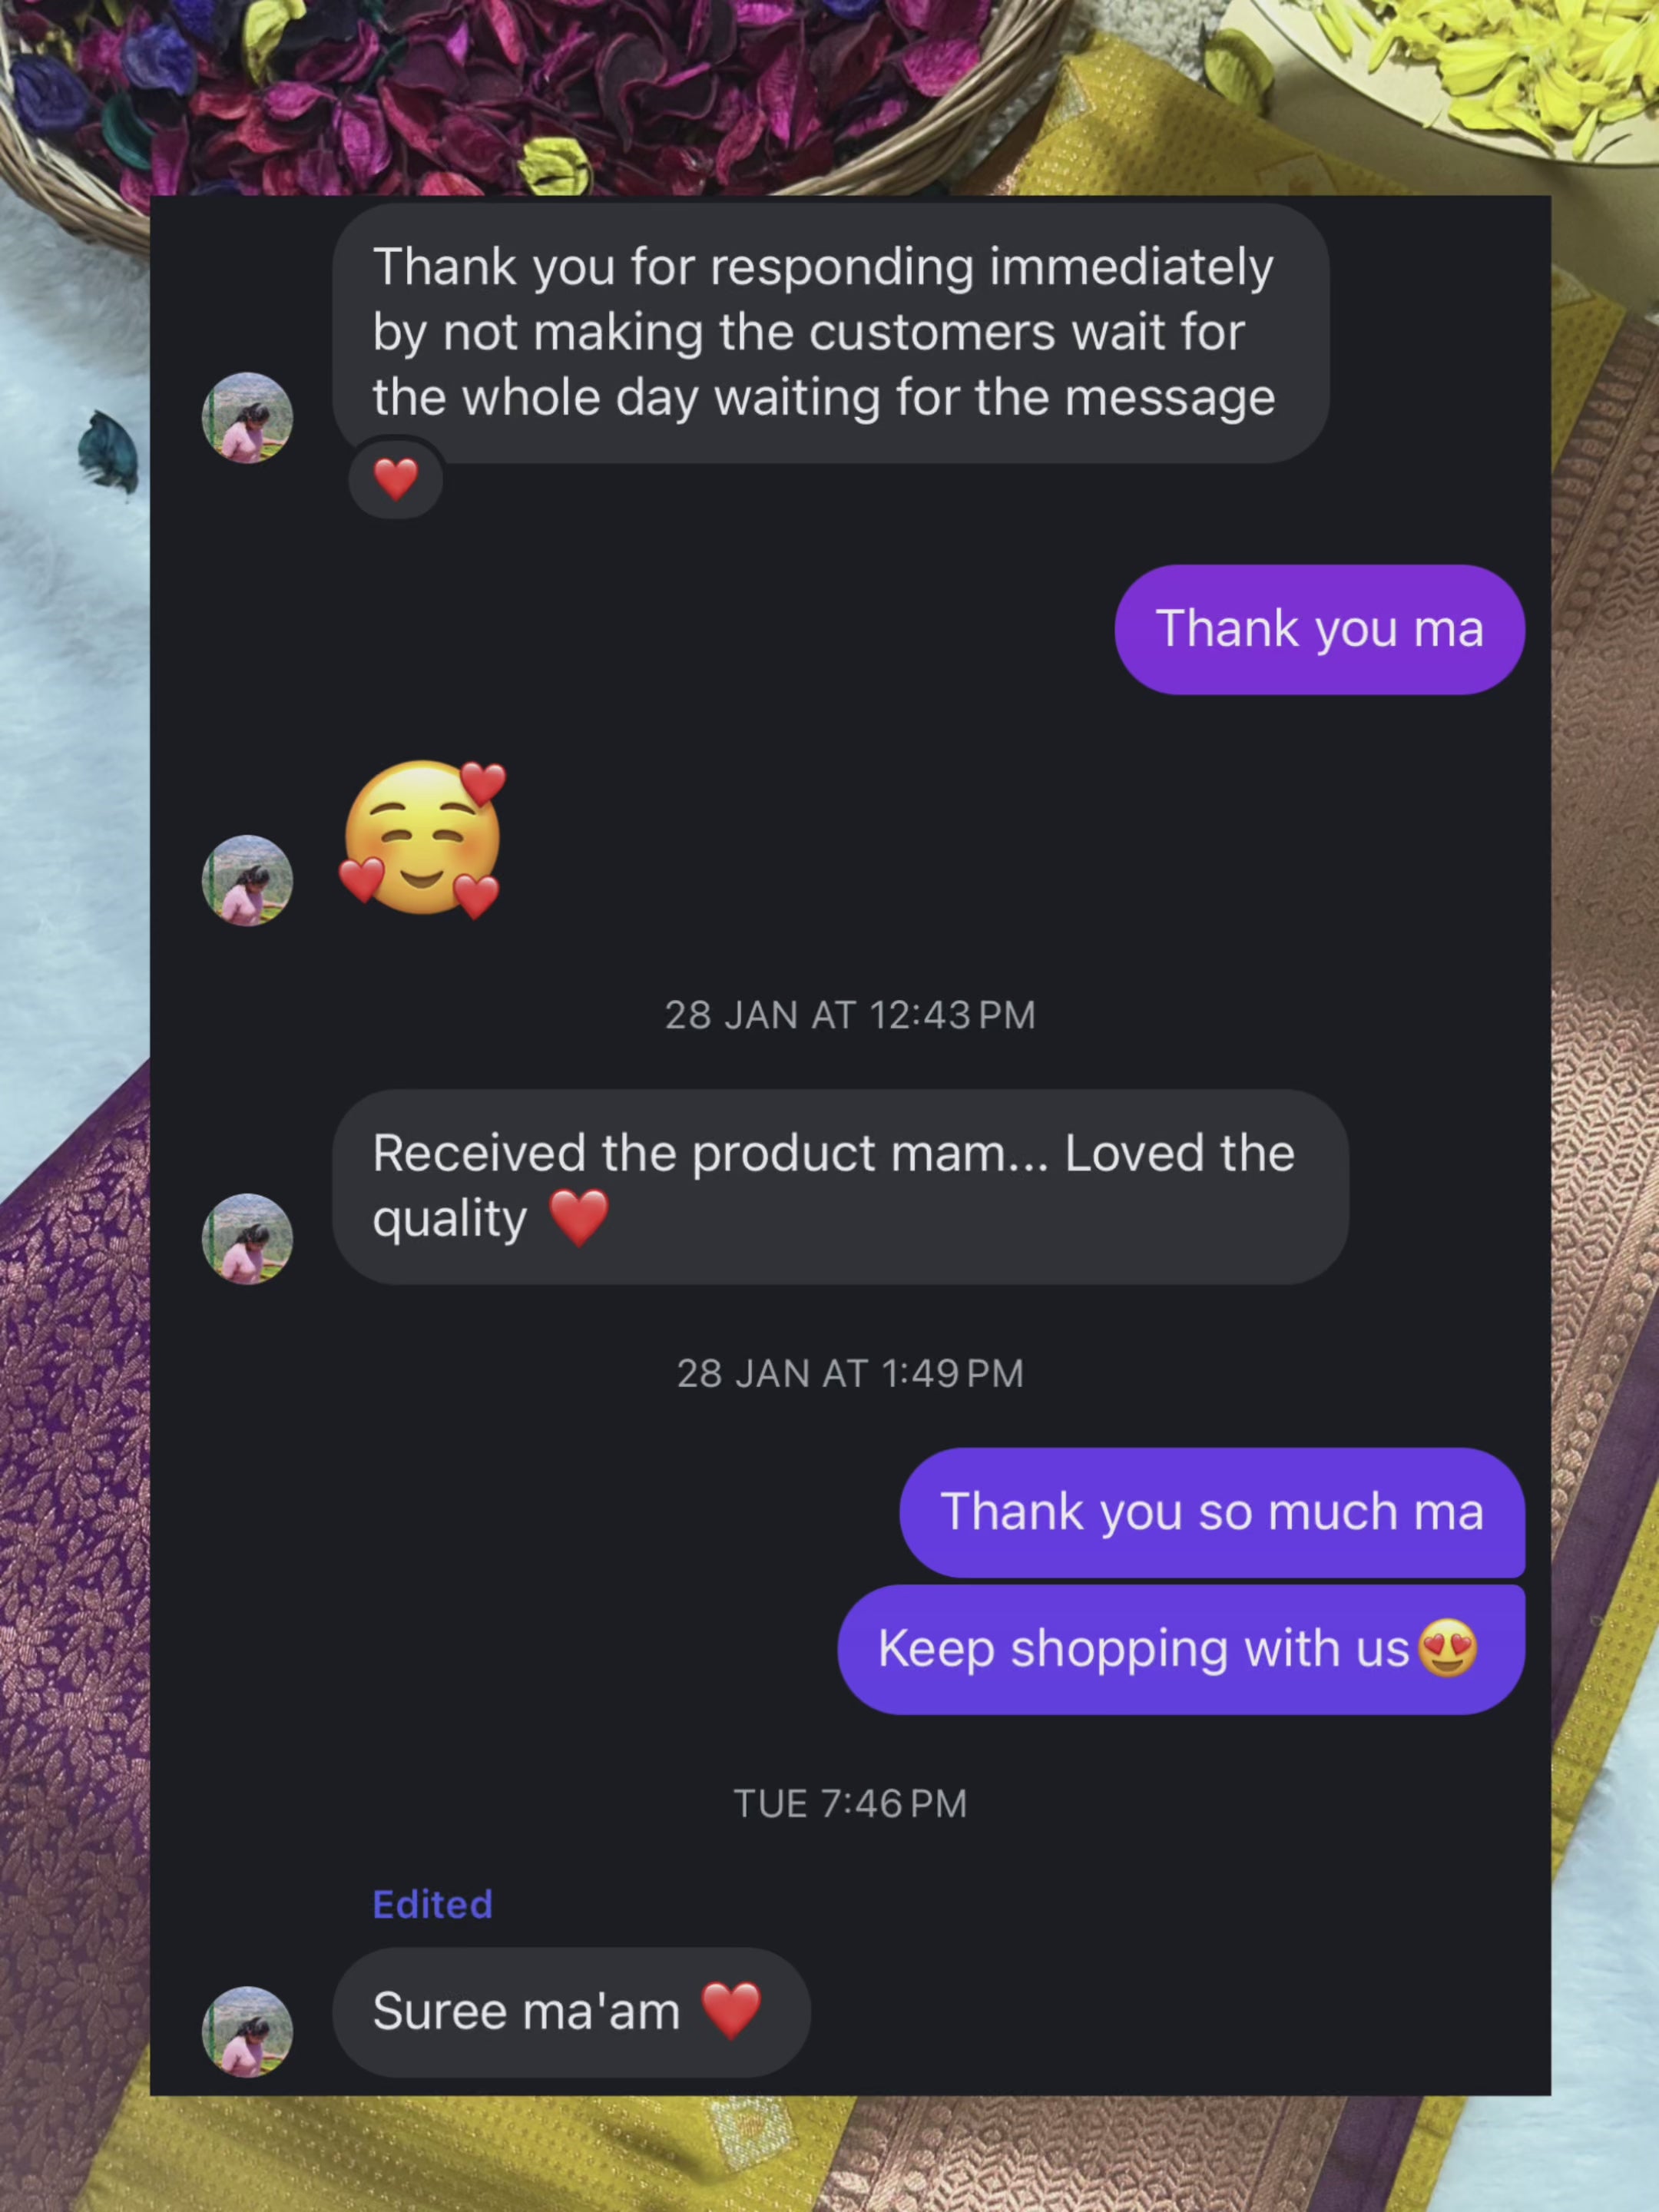
Task: Open profile avatar beside "Suree ma'am" message
Action: click(x=247, y=2032)
